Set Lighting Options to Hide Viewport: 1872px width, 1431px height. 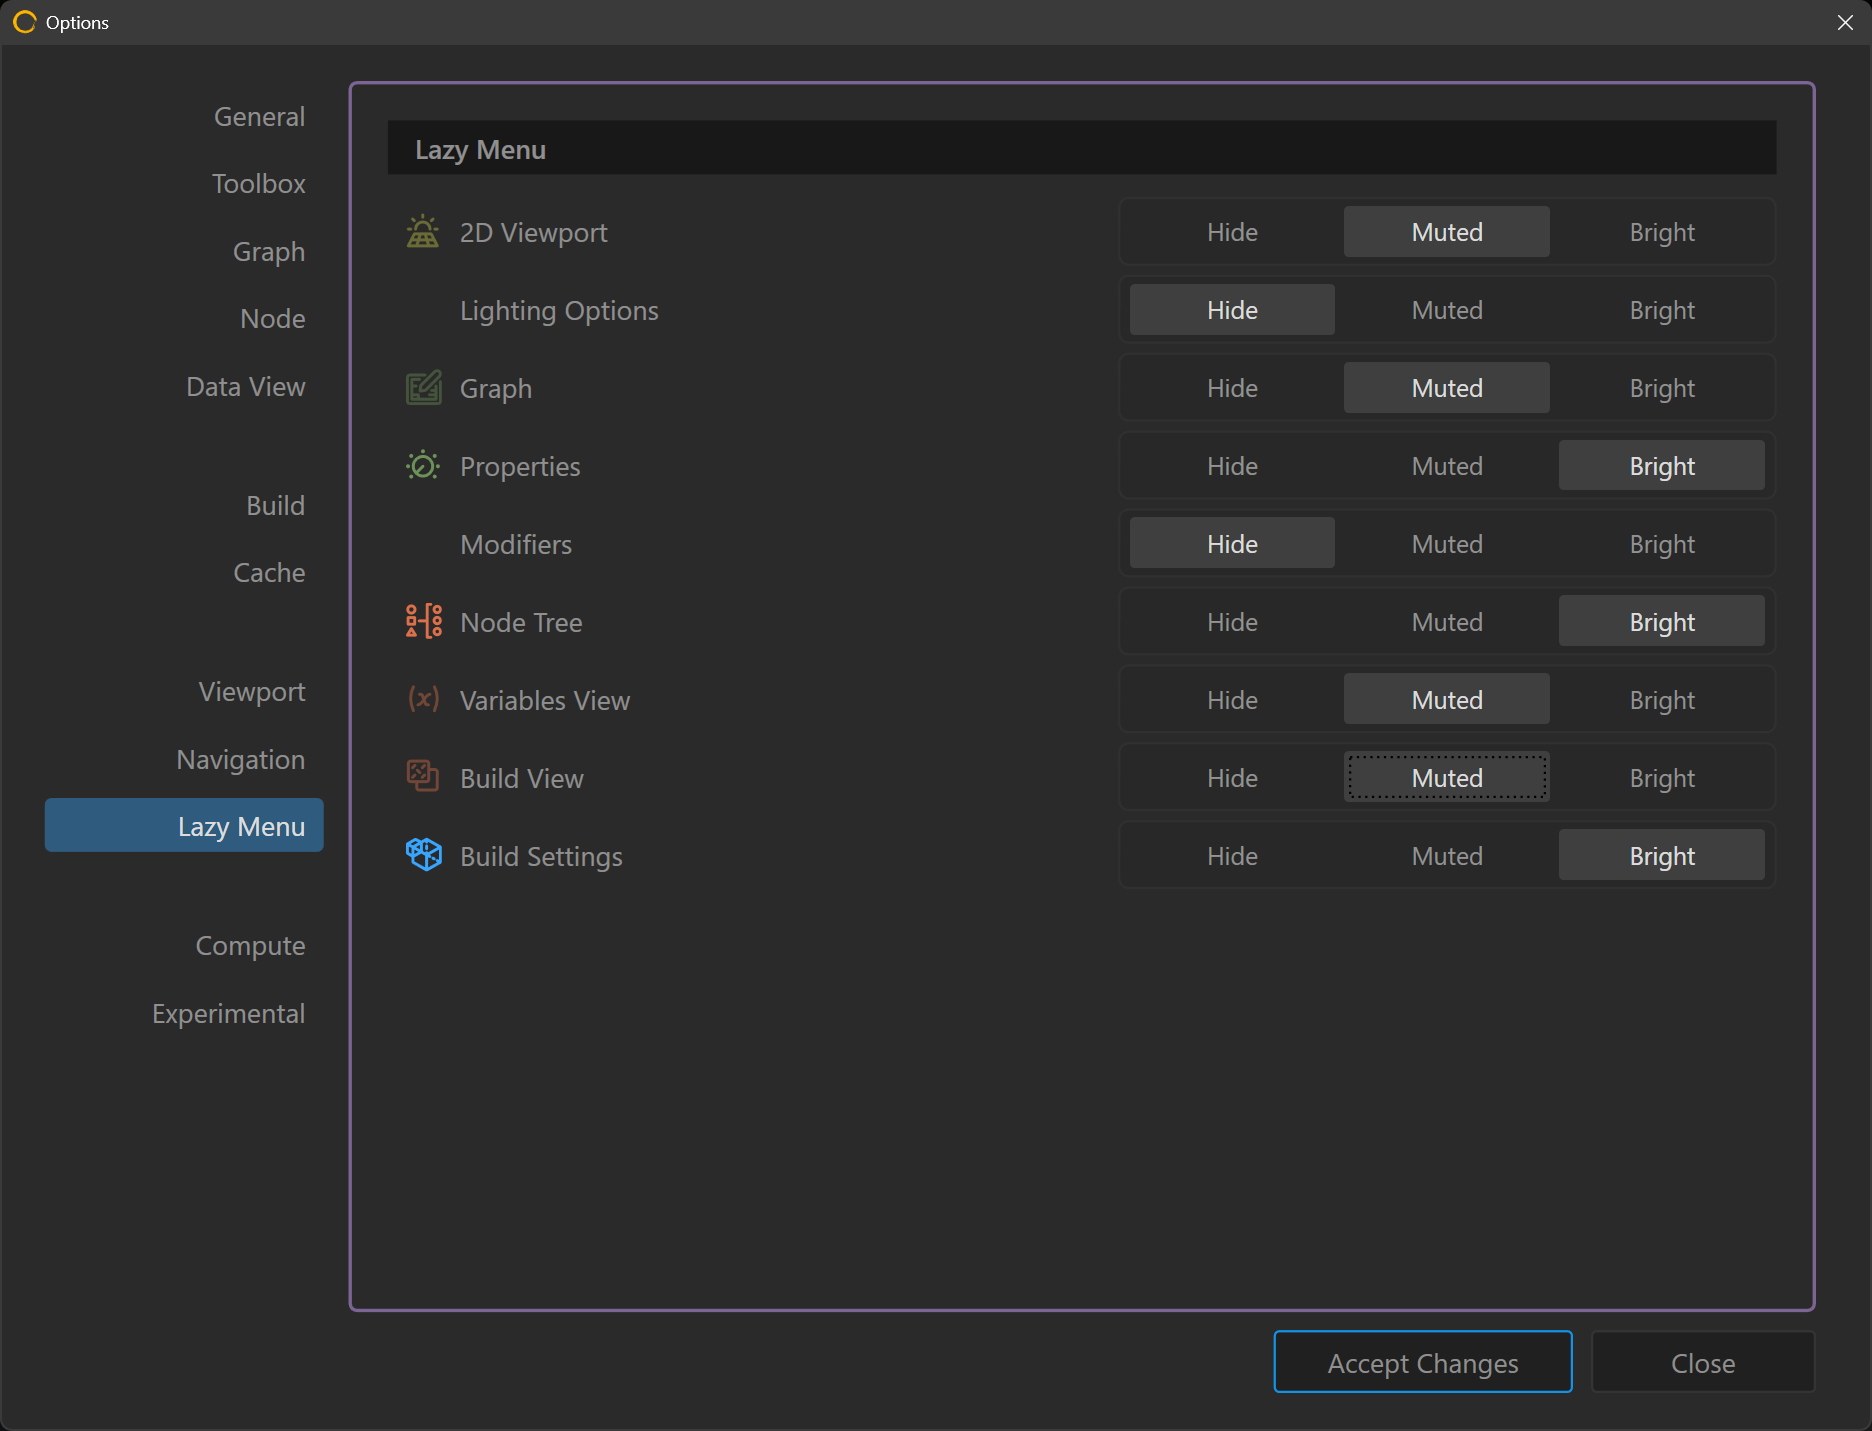(1232, 310)
